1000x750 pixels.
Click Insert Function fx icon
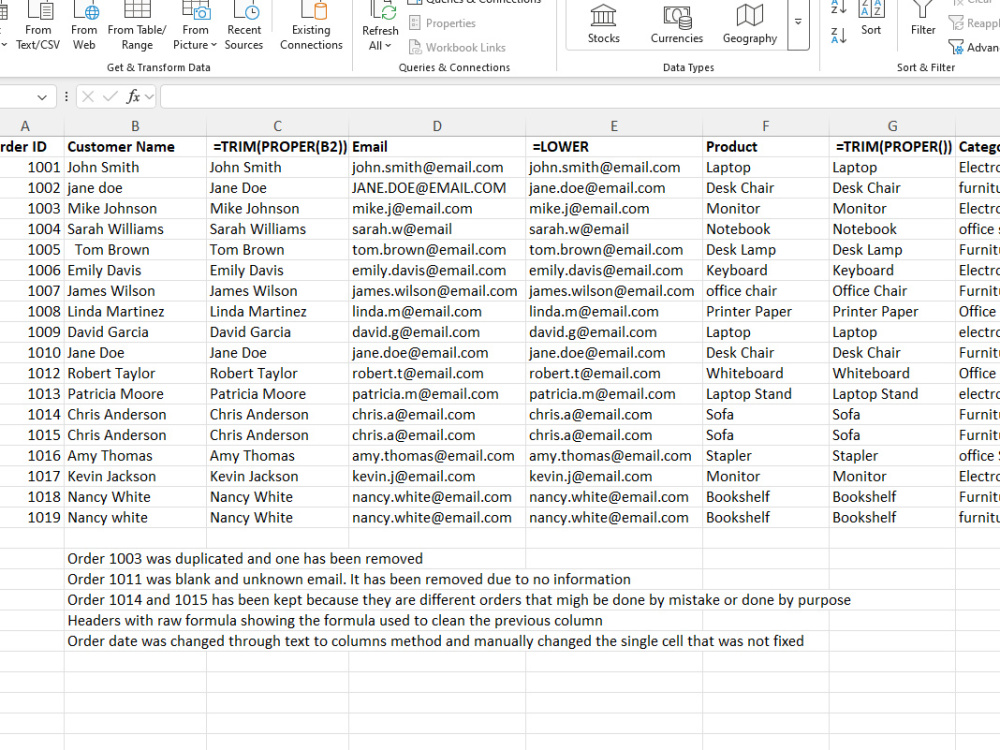pos(133,97)
